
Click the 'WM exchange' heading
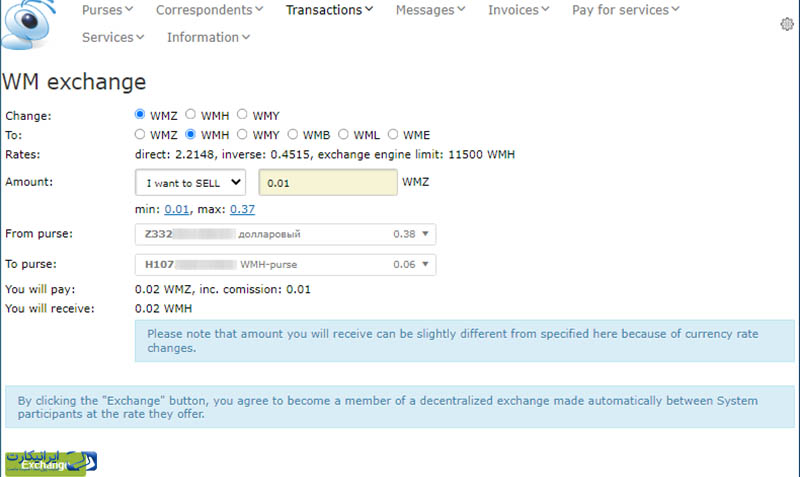pos(74,82)
